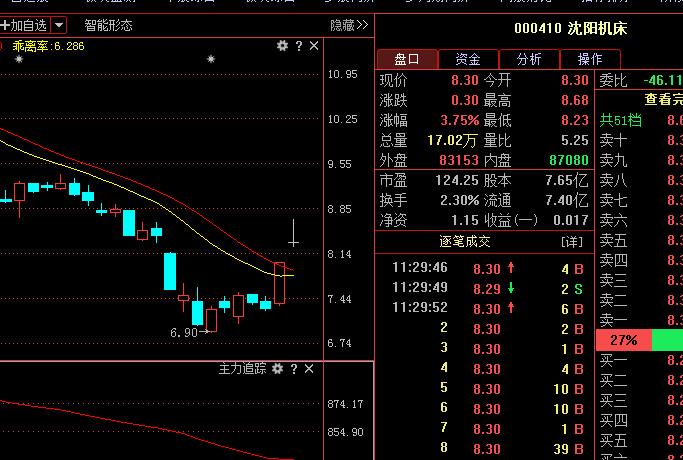Switch to the 资金 tab
Image resolution: width=683 pixels, height=460 pixels.
point(468,59)
